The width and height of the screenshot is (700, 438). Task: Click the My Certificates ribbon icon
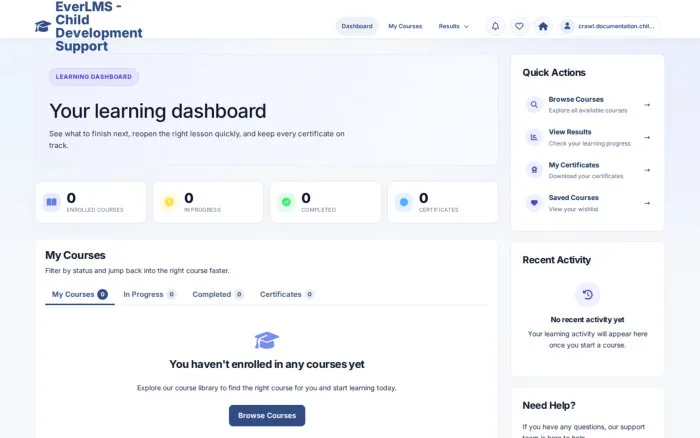point(534,170)
